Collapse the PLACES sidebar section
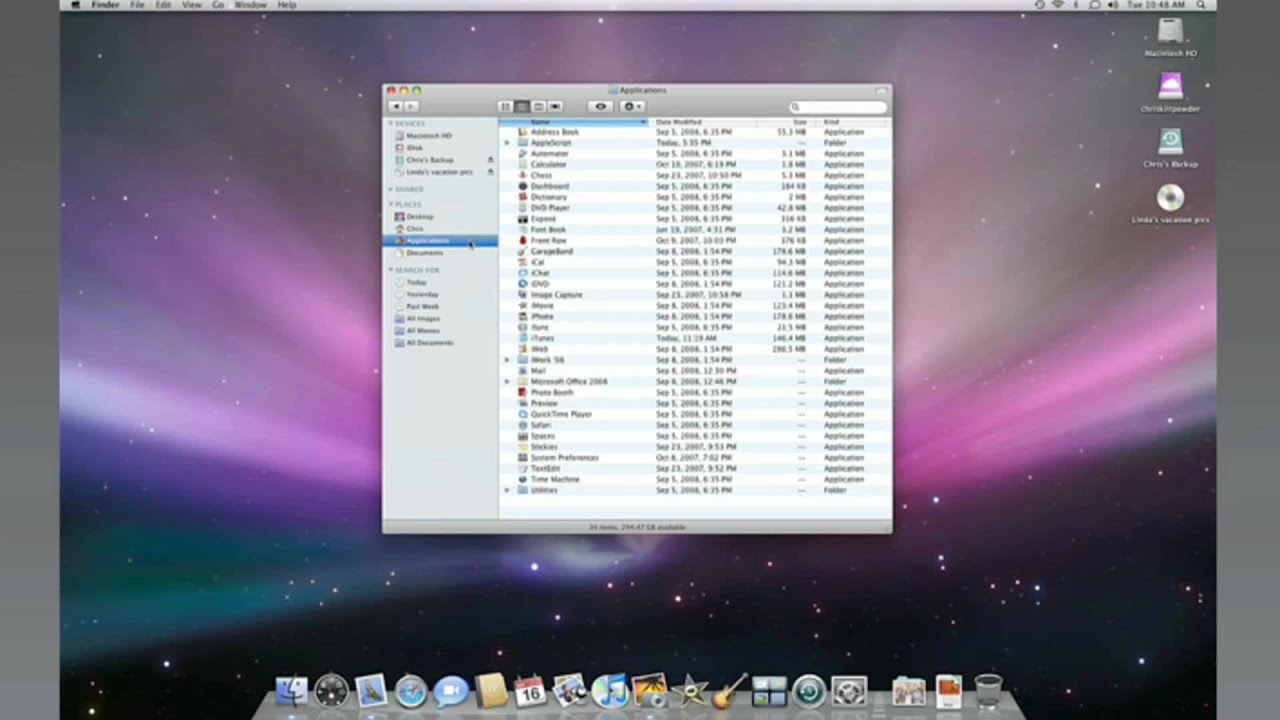1280x720 pixels. (391, 204)
